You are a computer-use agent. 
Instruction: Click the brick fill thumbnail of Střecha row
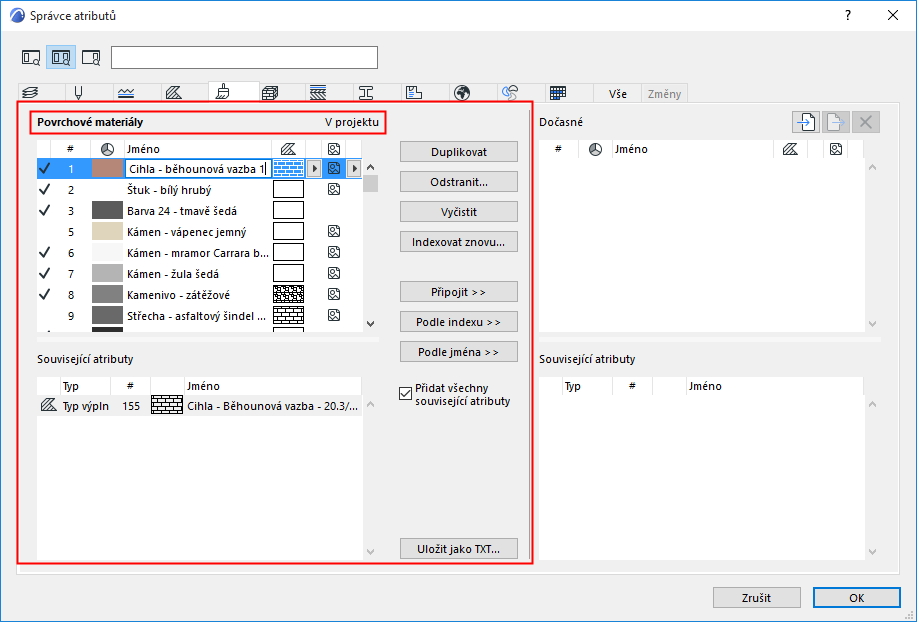tap(288, 316)
